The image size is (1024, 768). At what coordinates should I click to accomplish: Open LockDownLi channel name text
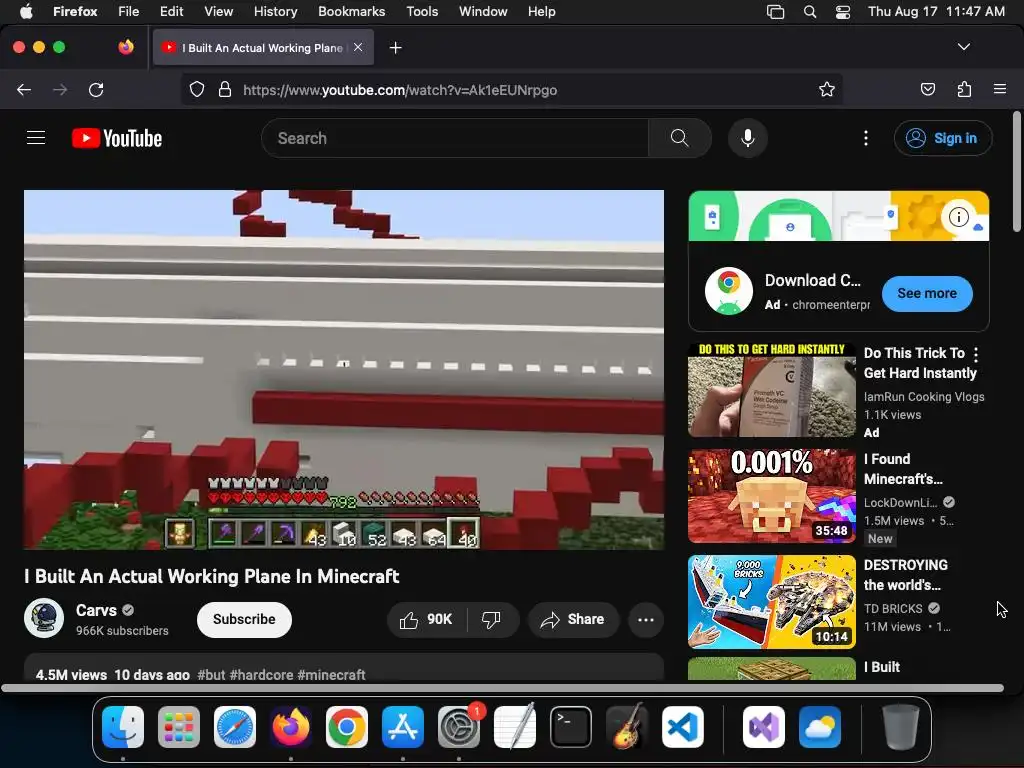click(x=900, y=502)
